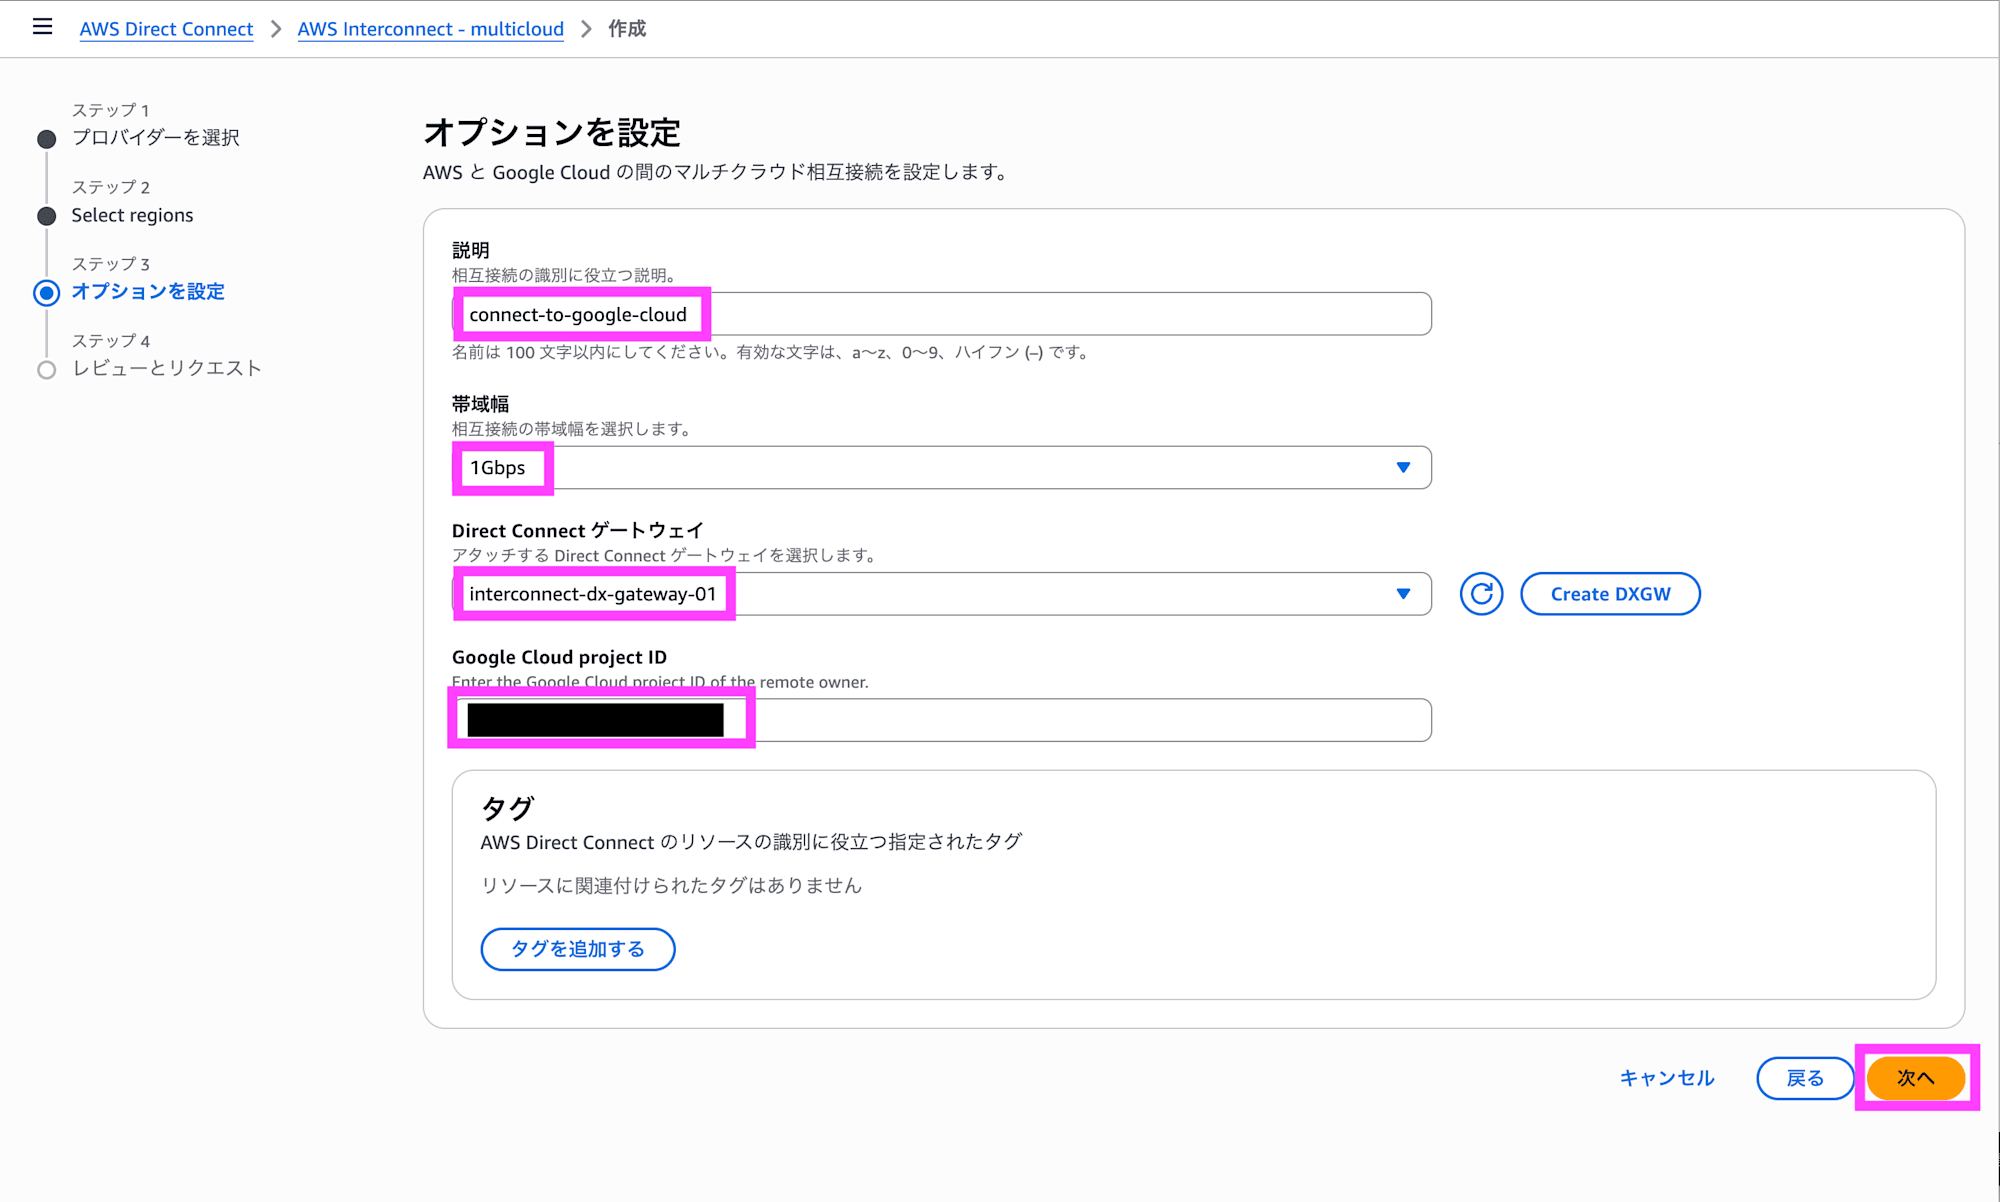This screenshot has height=1202, width=2000.
Task: Click the 戻る button to go back
Action: click(1804, 1078)
